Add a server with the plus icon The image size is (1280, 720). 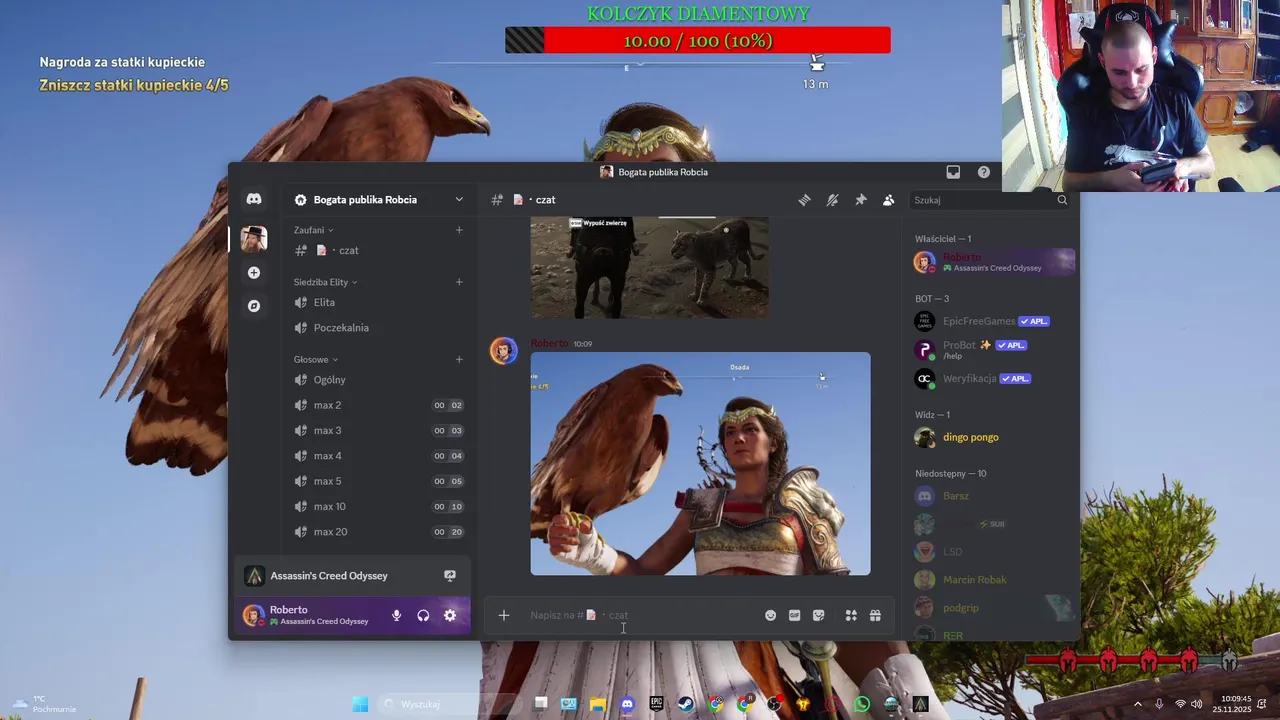tap(254, 272)
